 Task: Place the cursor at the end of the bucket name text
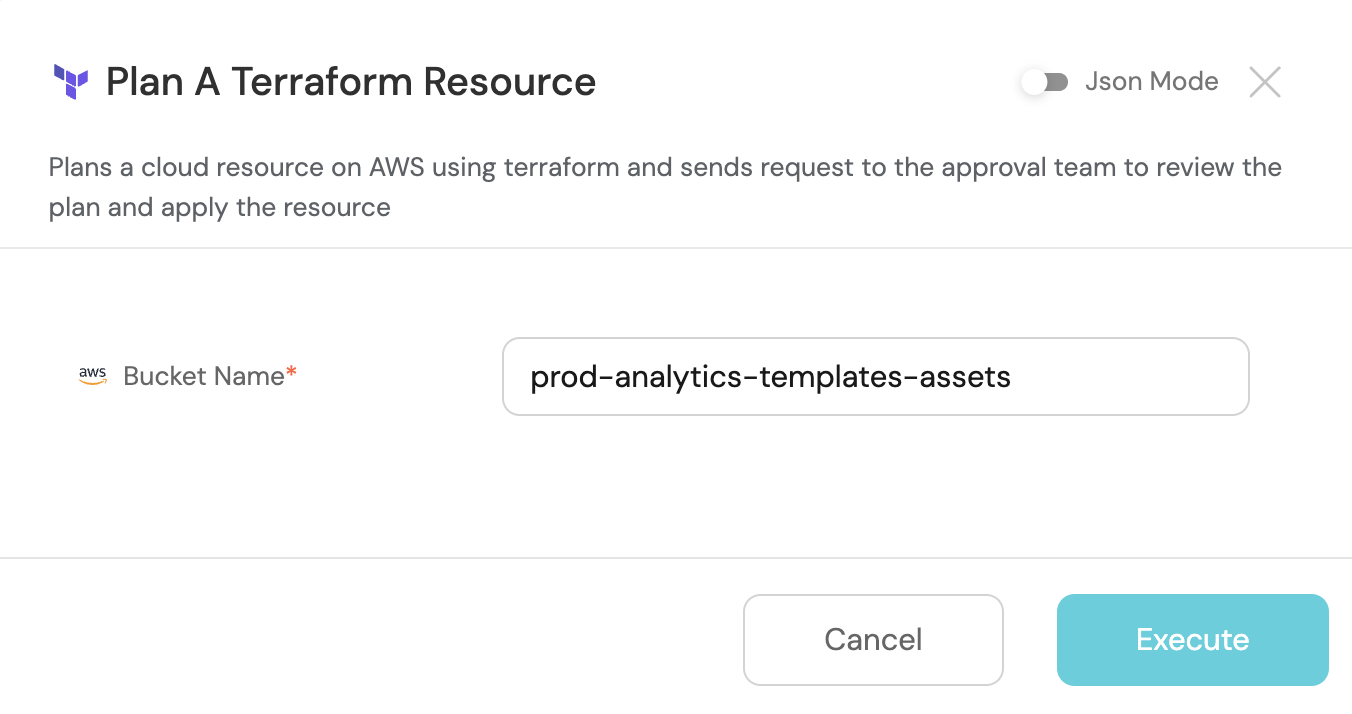1013,377
